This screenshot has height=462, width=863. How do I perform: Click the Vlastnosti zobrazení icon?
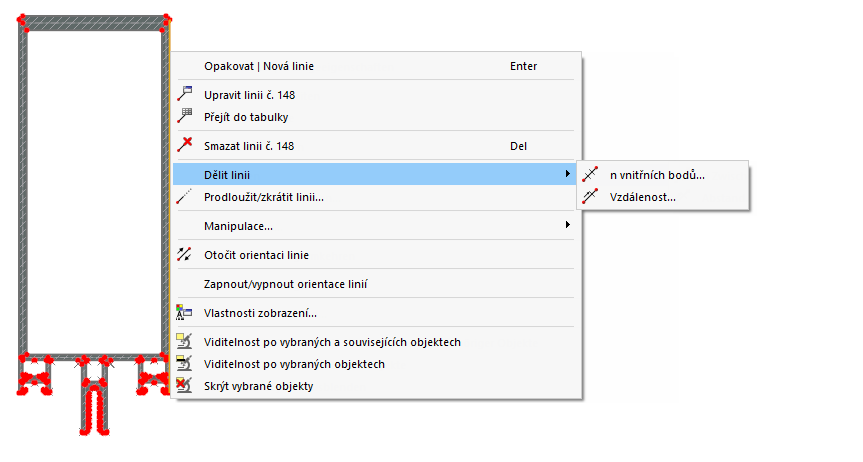click(x=184, y=313)
